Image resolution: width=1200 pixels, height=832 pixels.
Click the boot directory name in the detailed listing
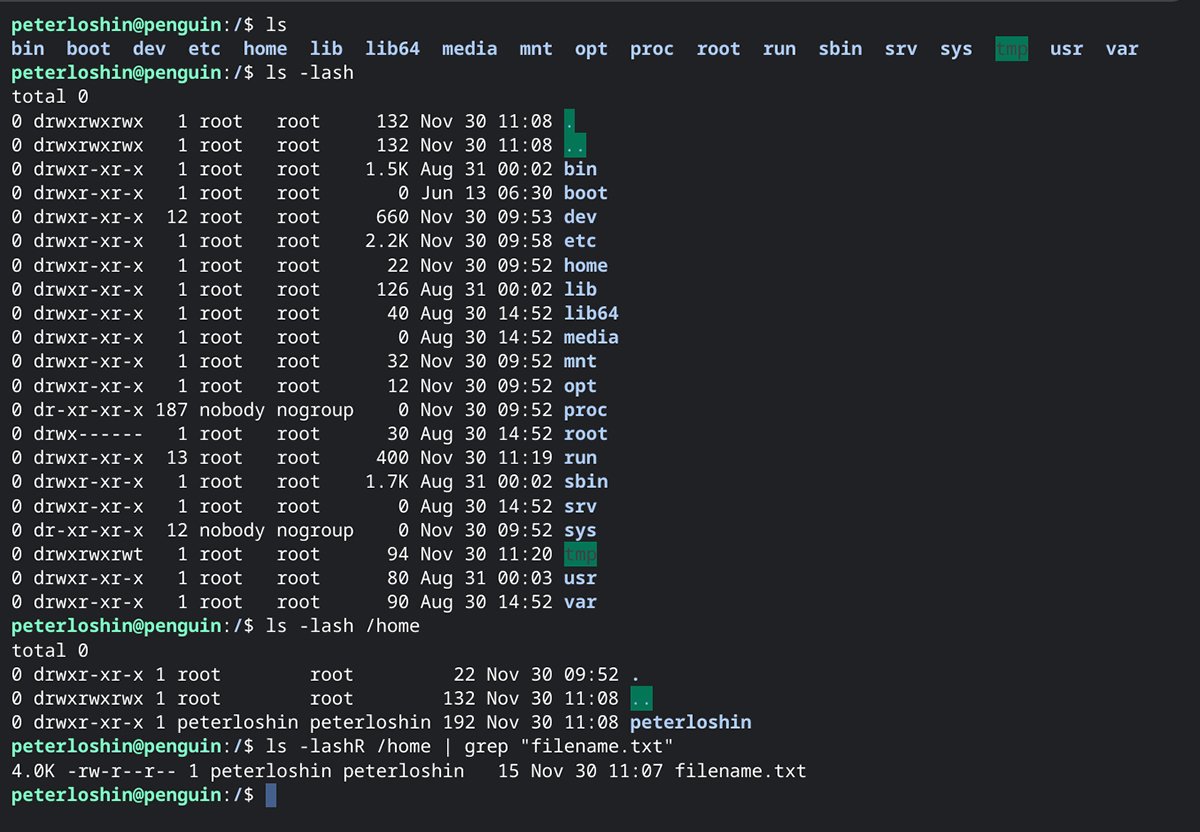[585, 193]
